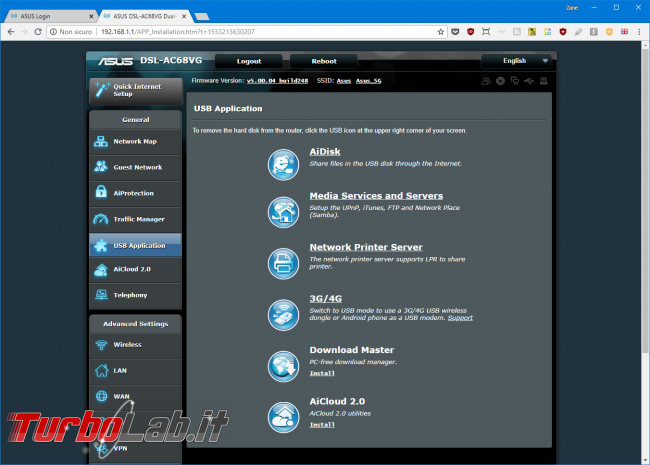Click the browser vertical scrollbar

click(645, 199)
